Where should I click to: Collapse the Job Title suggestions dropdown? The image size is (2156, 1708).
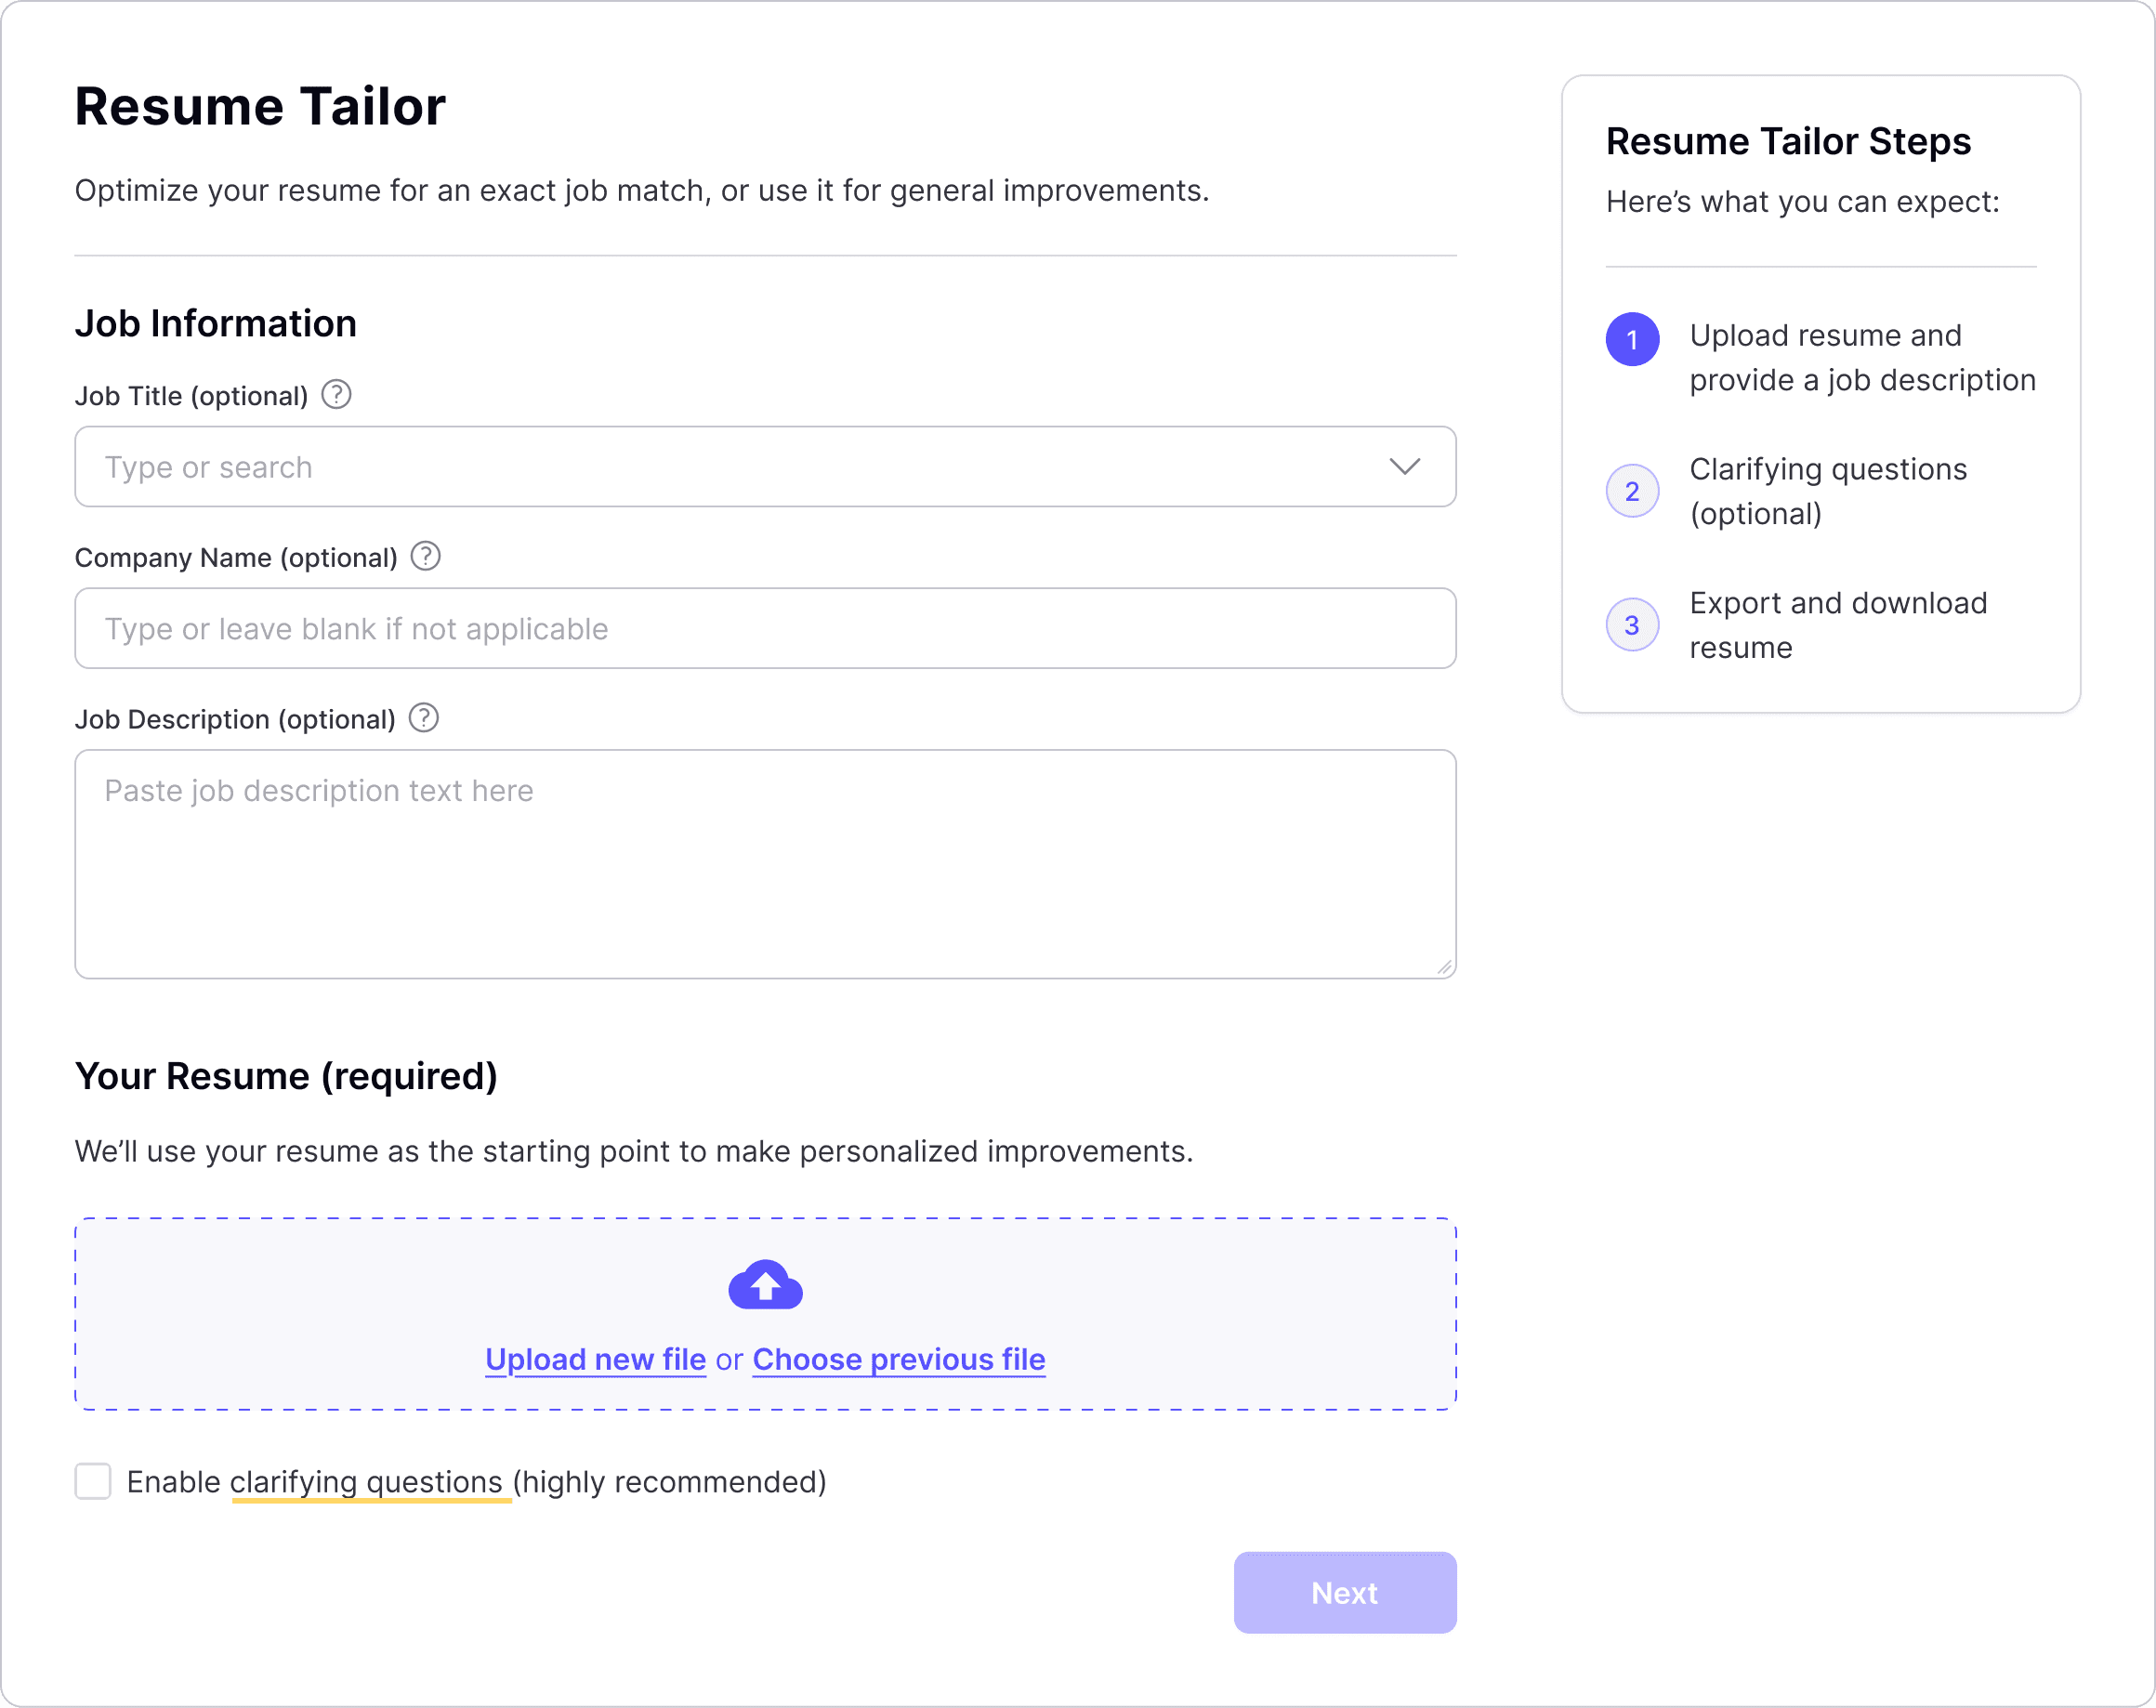1404,466
